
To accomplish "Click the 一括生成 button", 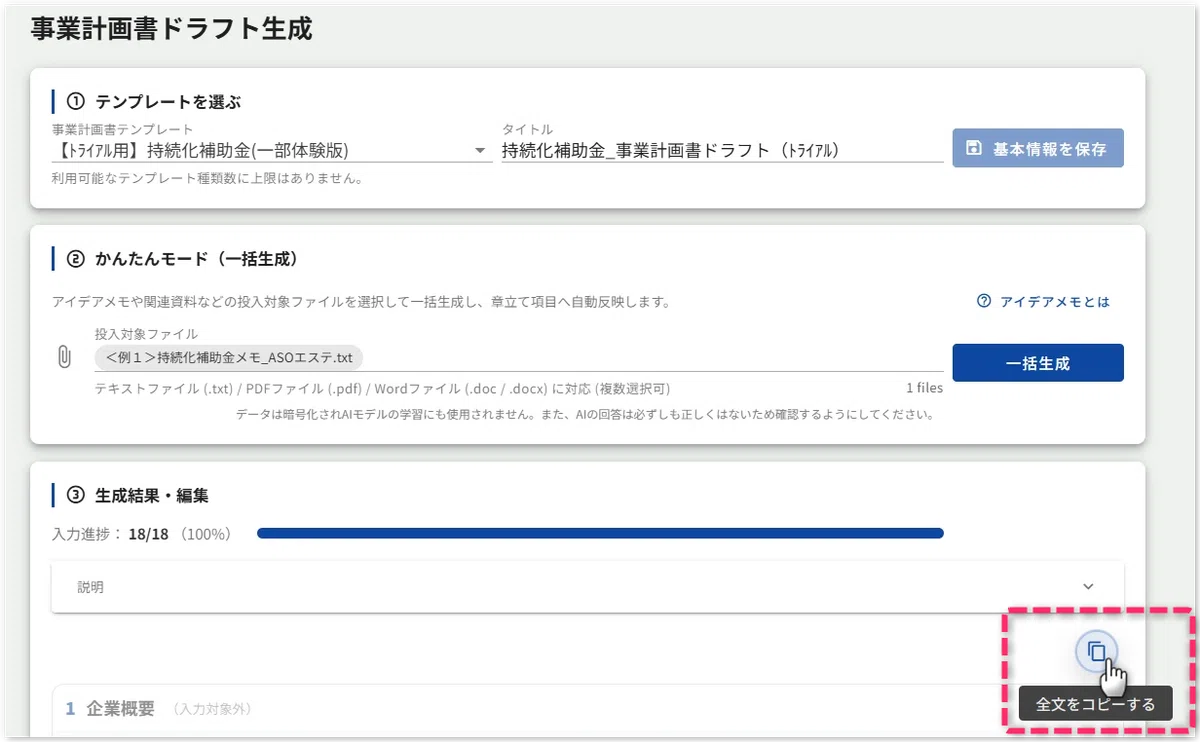I will click(x=1038, y=363).
